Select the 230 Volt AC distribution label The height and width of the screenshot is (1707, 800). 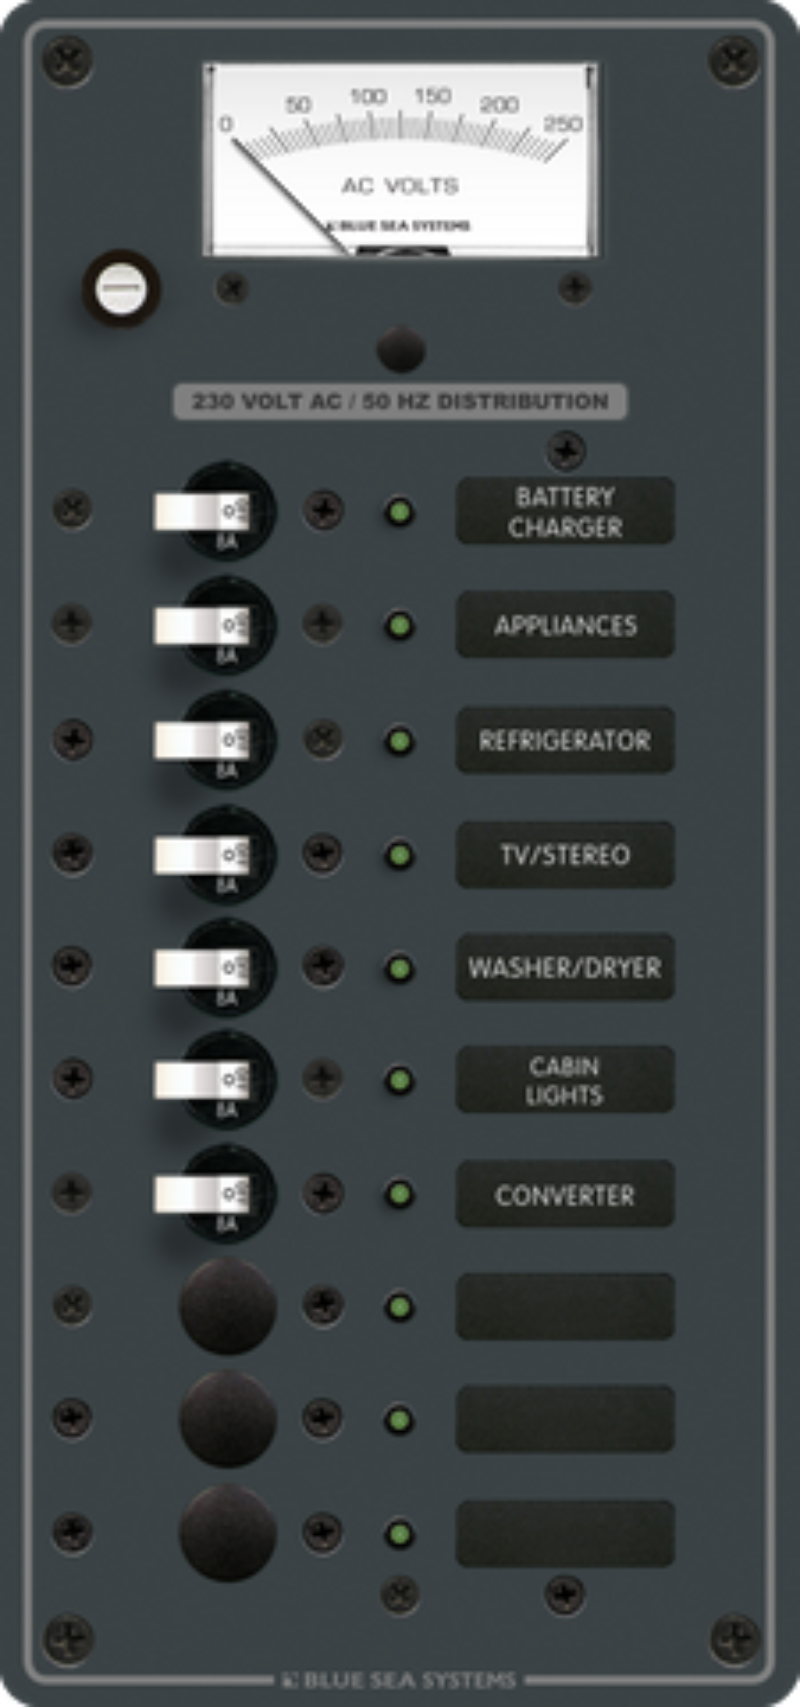click(400, 402)
